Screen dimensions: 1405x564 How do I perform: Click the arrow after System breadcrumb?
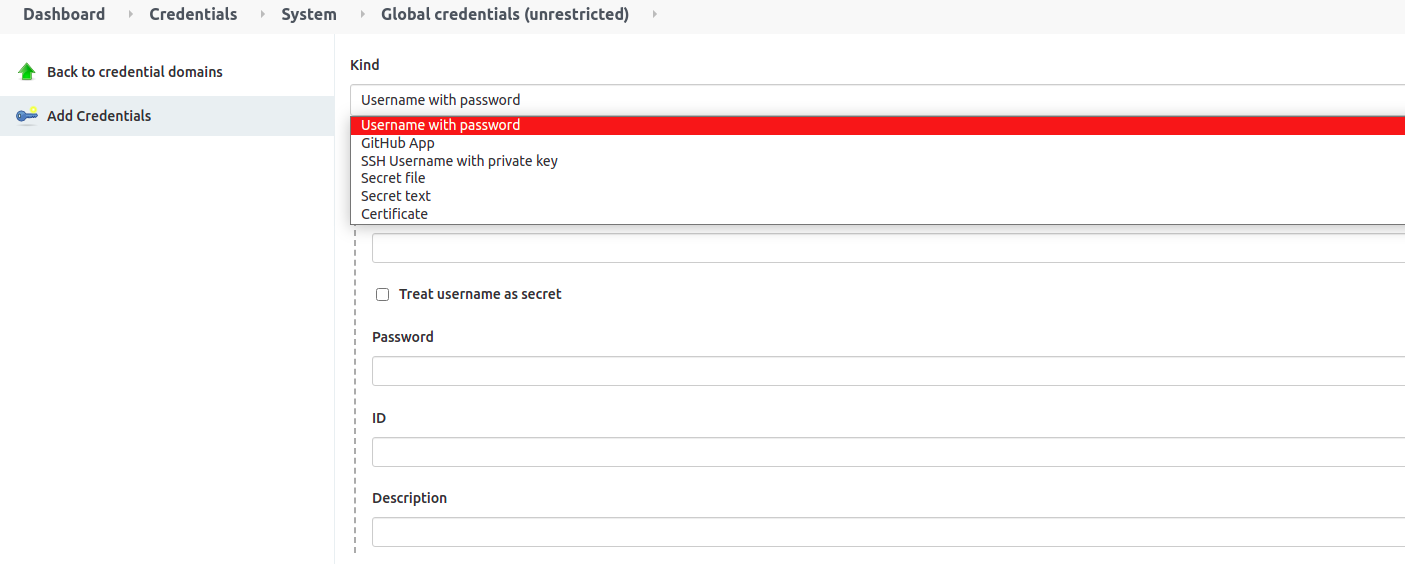(361, 15)
